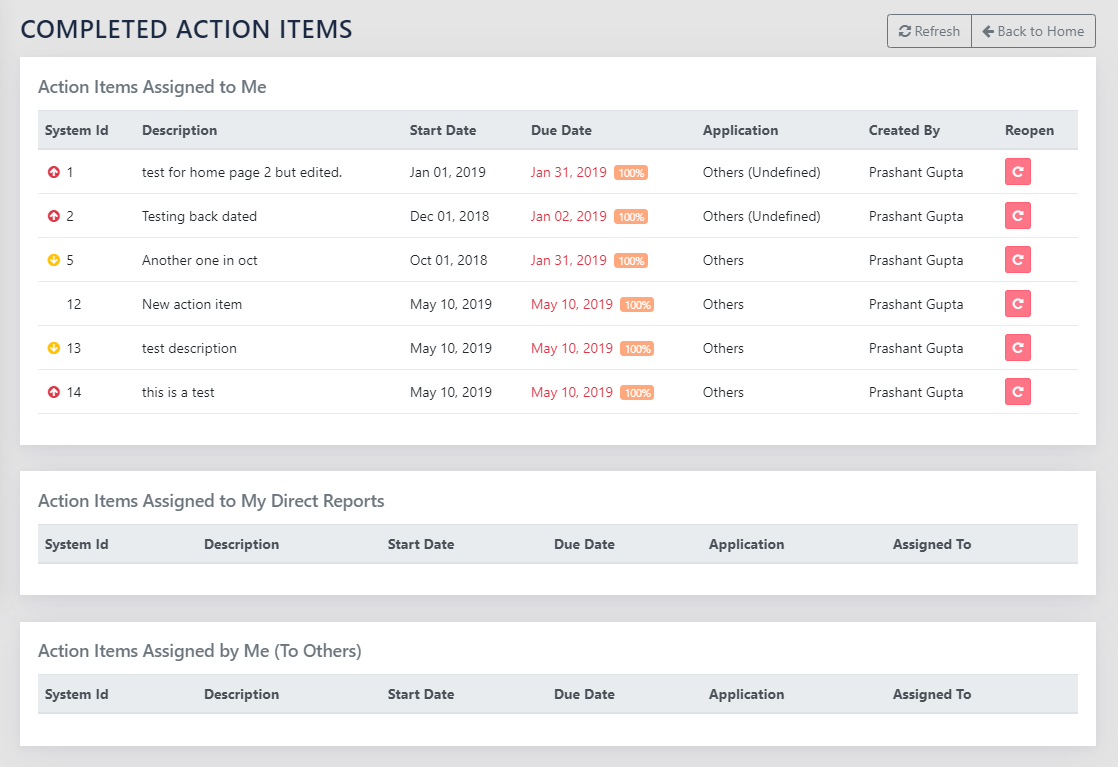1118x767 pixels.
Task: Reopen the 'Testing back dated' action item
Action: pos(1017,216)
